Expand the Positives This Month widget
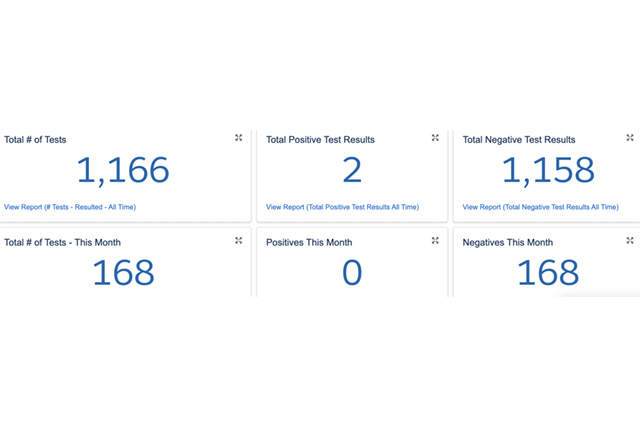 (435, 241)
